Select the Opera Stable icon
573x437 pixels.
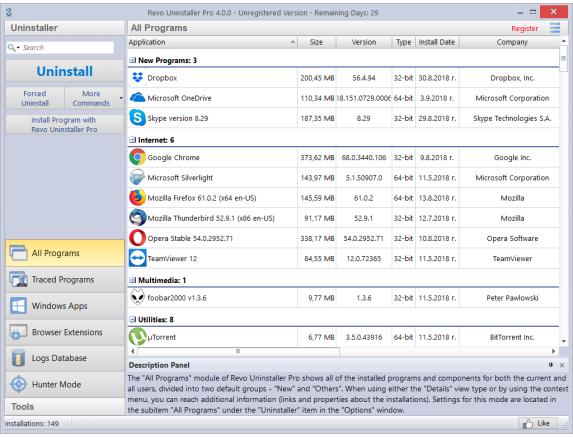pyautogui.click(x=137, y=238)
